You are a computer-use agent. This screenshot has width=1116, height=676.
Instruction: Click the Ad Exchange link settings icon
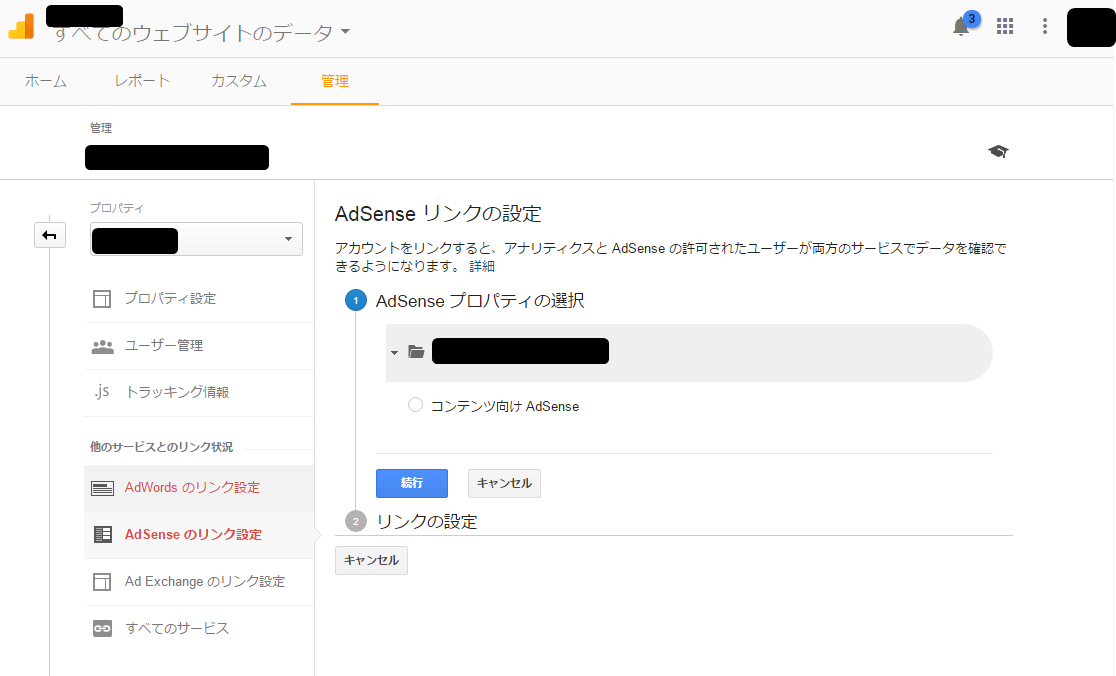pos(102,582)
